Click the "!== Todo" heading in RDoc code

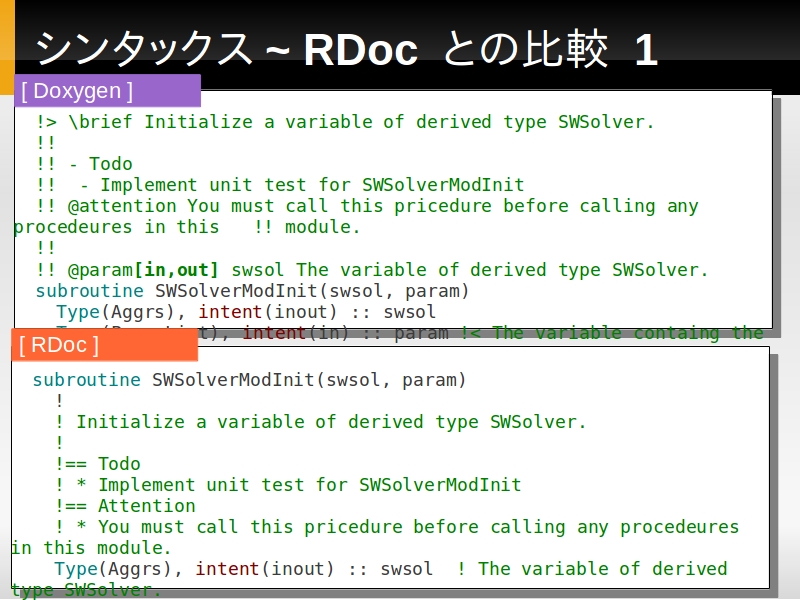[x=98, y=464]
